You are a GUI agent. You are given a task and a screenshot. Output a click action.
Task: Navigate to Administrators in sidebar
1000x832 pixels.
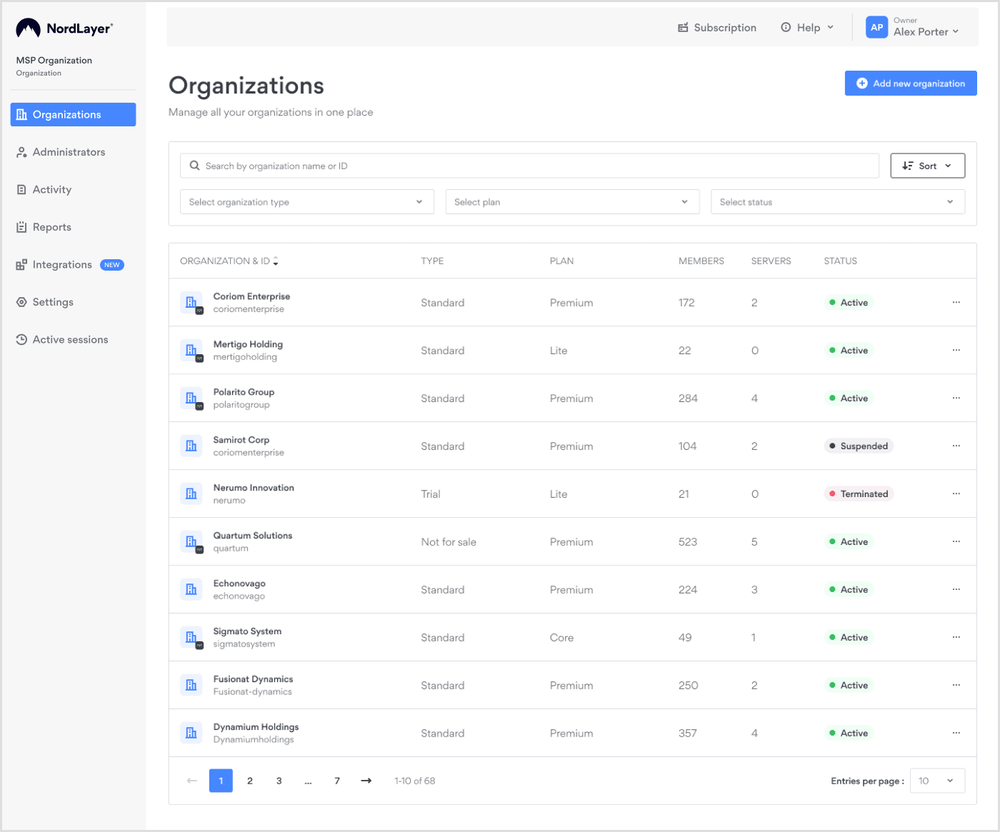pyautogui.click(x=68, y=152)
